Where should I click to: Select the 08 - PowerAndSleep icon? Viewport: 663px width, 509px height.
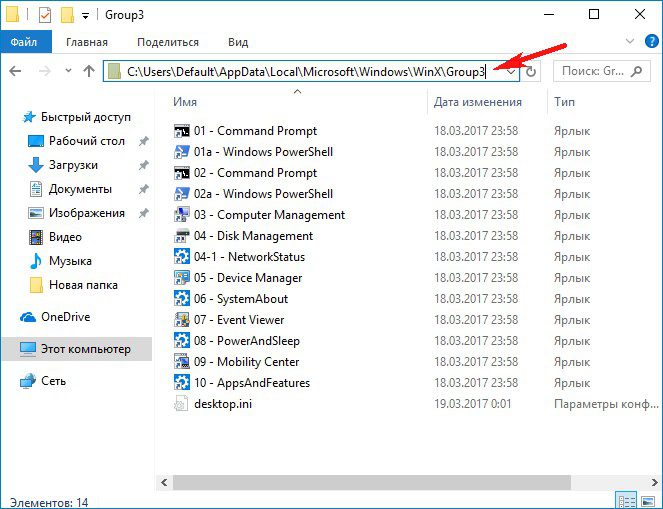(182, 341)
